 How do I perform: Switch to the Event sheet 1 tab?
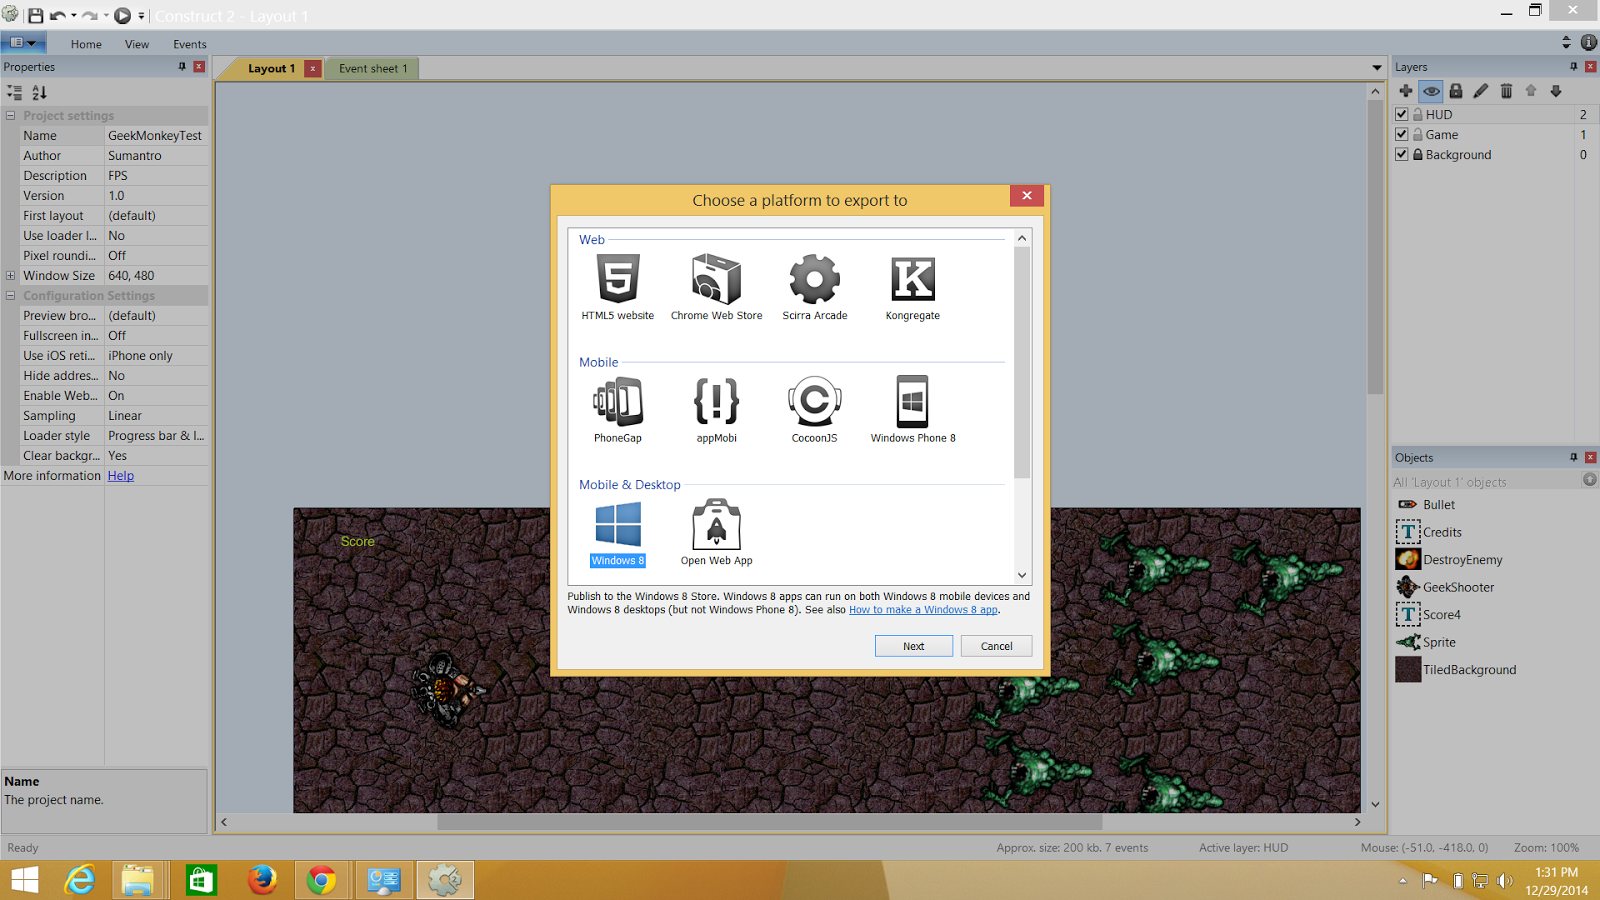pos(372,68)
